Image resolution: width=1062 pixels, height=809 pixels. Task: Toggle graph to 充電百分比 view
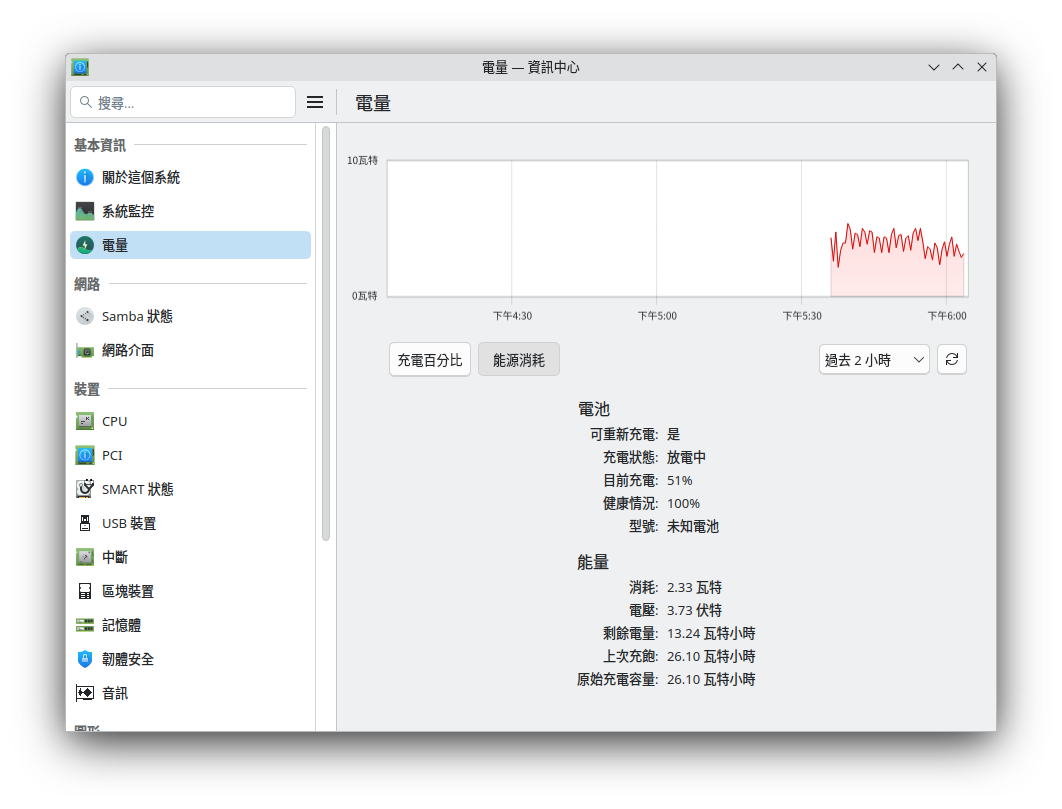click(x=430, y=360)
